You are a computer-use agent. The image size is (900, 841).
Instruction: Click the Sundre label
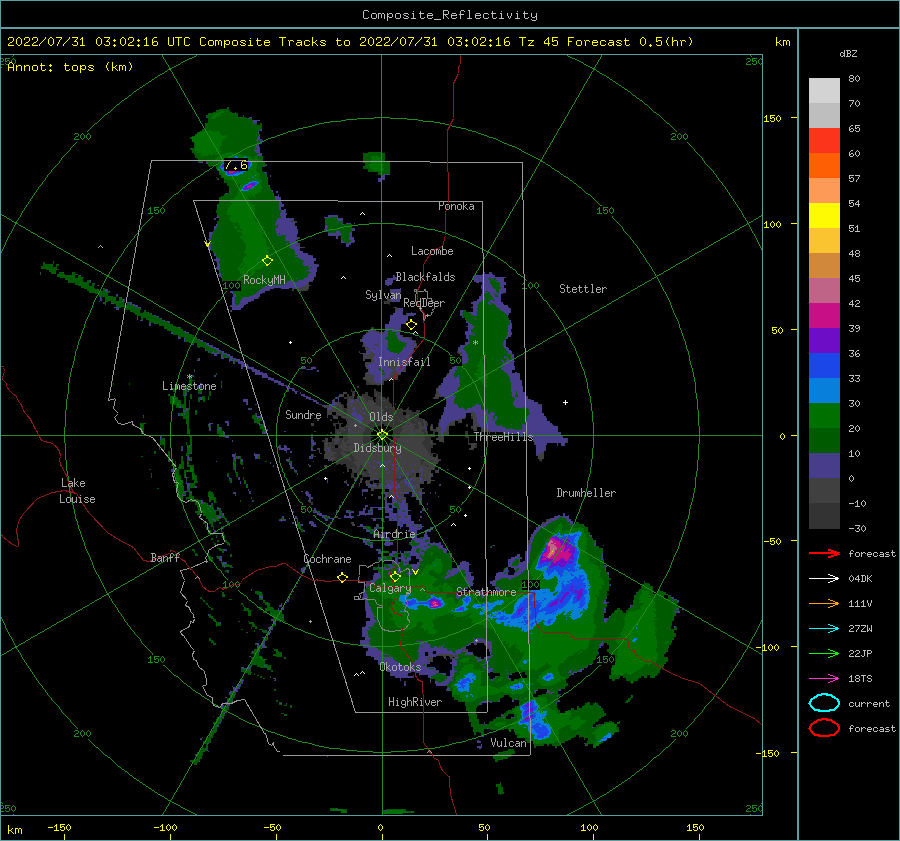pos(303,415)
